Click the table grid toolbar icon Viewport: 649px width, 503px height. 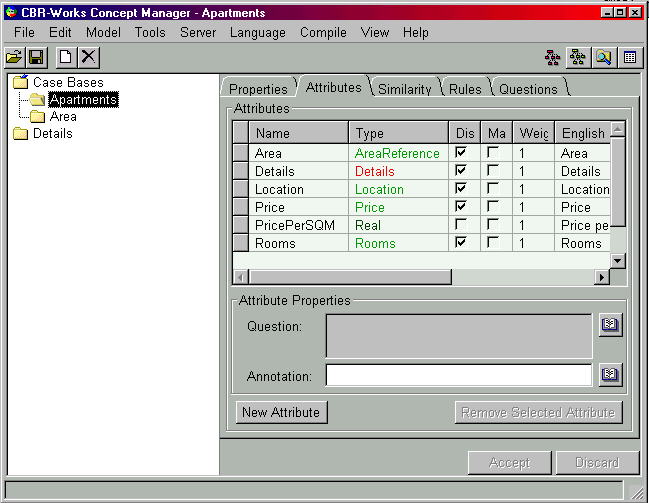(630, 58)
